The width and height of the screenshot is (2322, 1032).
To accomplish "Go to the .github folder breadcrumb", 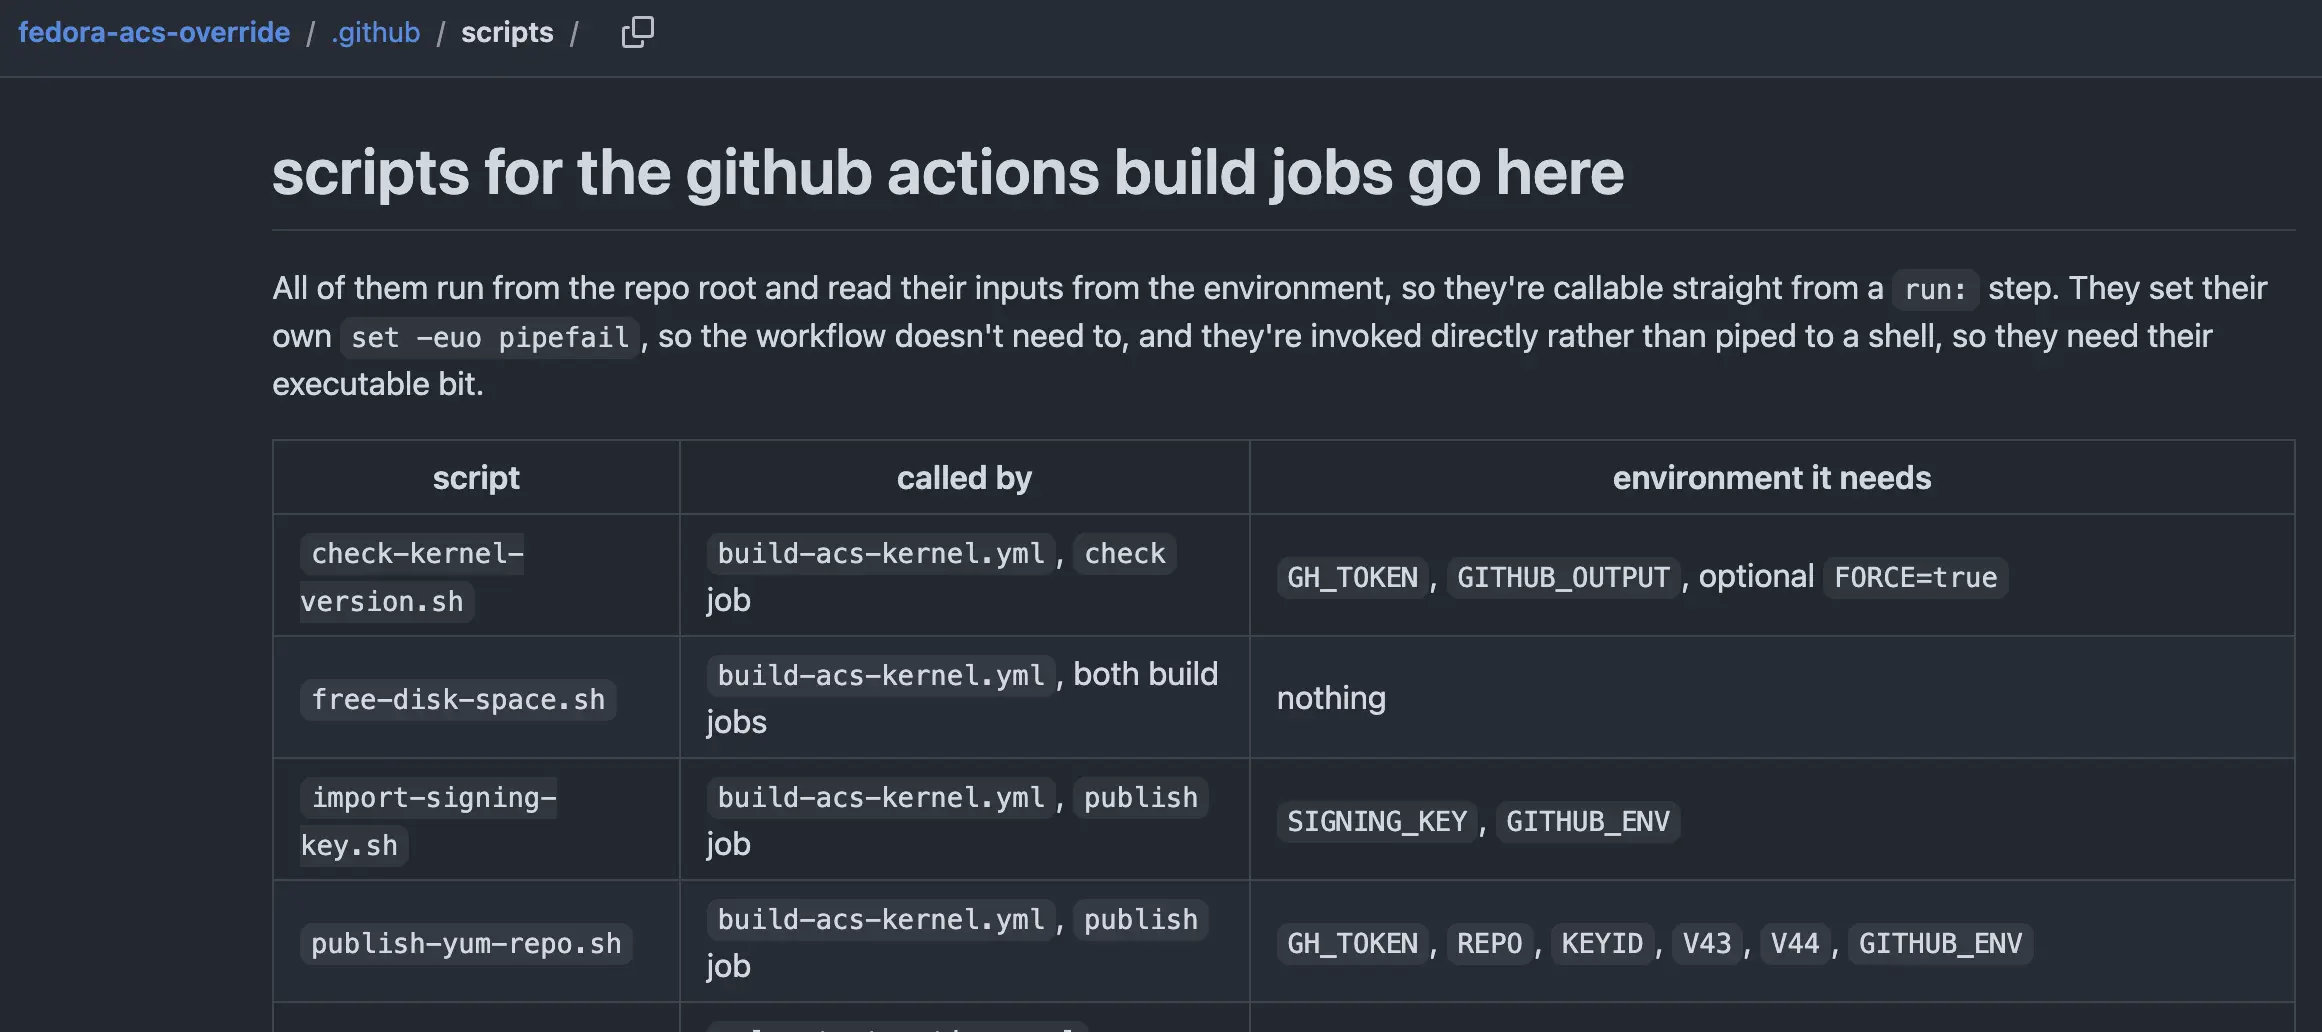I will click(375, 32).
